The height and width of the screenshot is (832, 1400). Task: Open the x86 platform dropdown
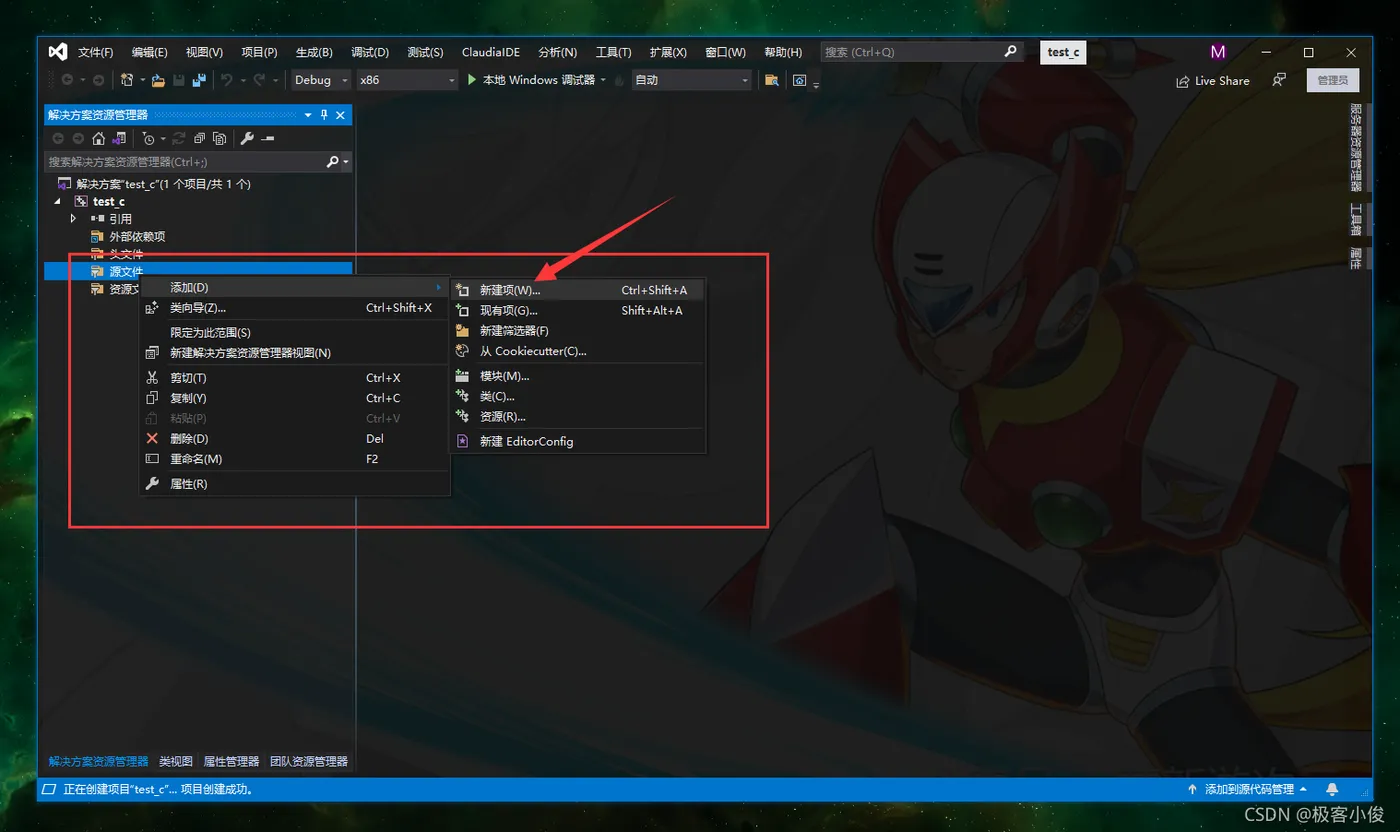407,80
